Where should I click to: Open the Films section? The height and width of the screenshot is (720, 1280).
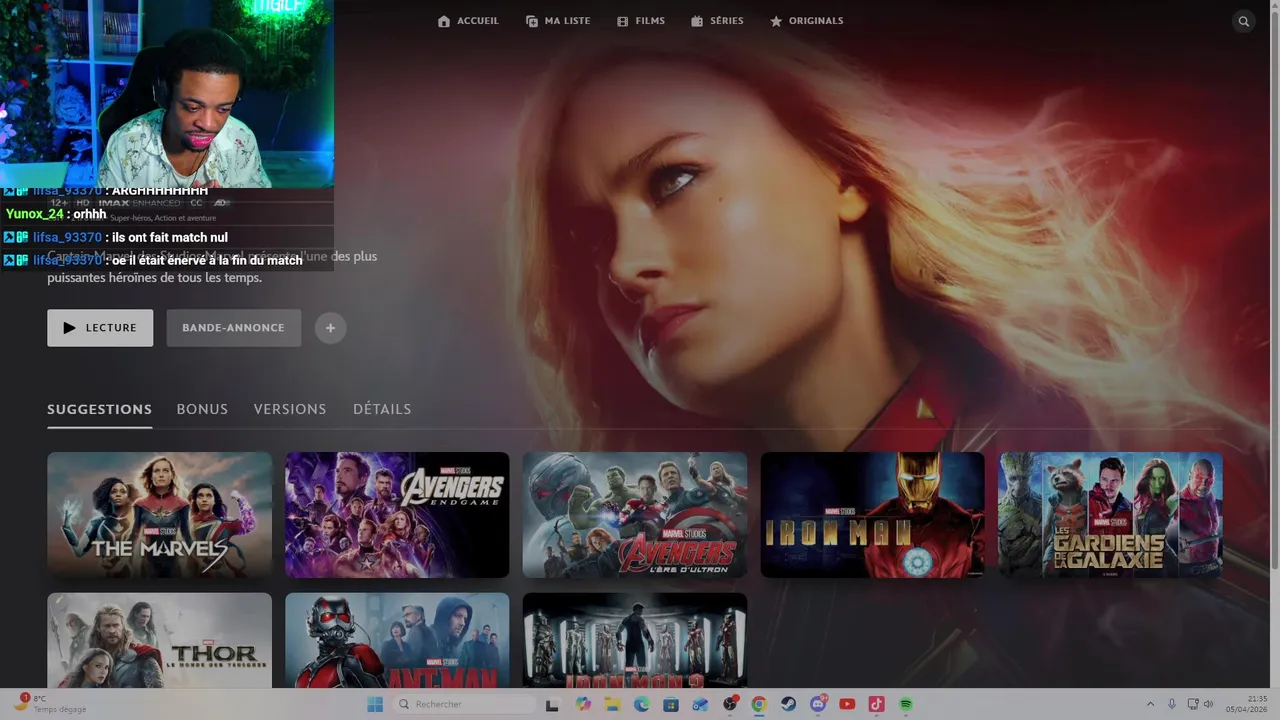pos(640,21)
